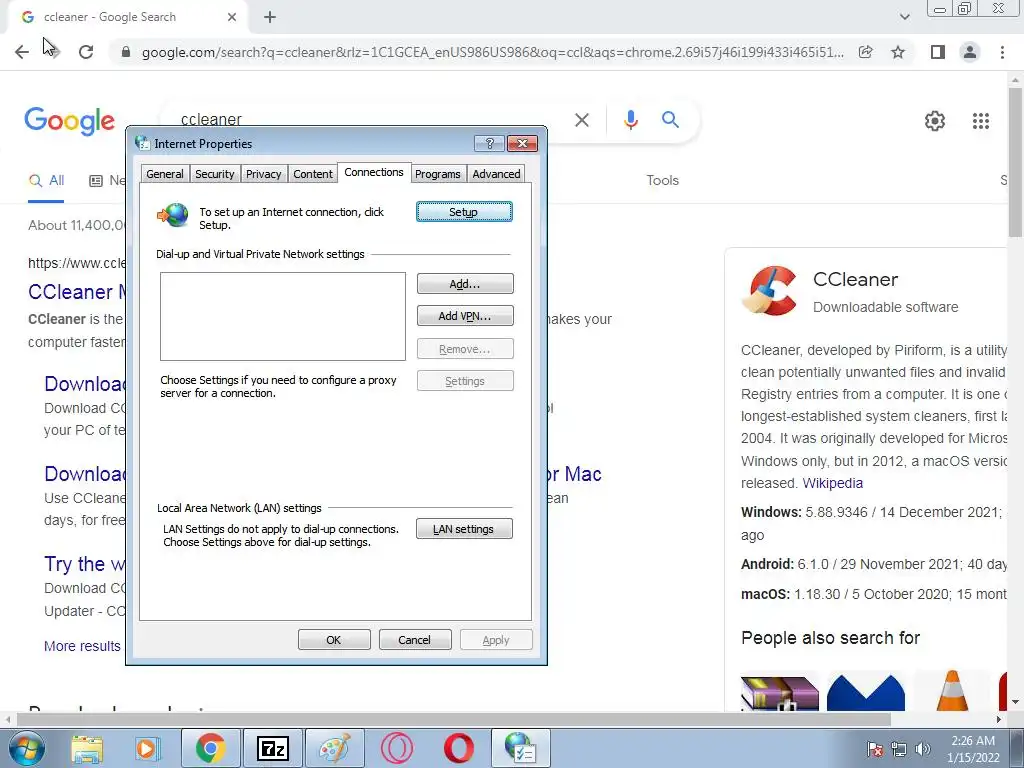Click the page horizontal scrollbar
The height and width of the screenshot is (768, 1024).
tap(454, 719)
